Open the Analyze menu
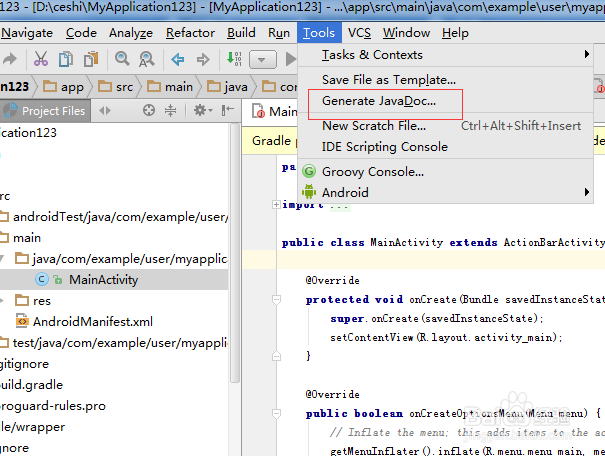The height and width of the screenshot is (456, 605). (130, 33)
